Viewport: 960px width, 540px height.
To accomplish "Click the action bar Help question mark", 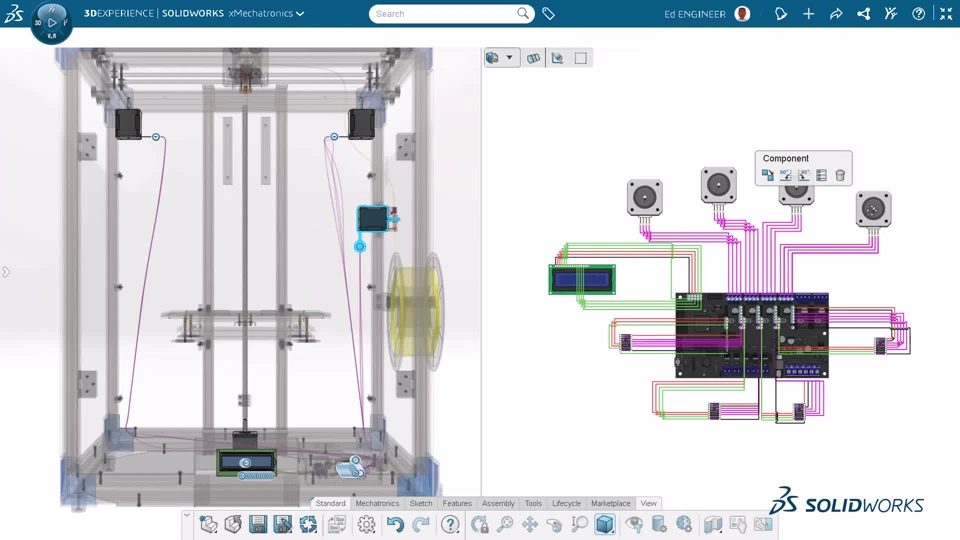I will [450, 524].
